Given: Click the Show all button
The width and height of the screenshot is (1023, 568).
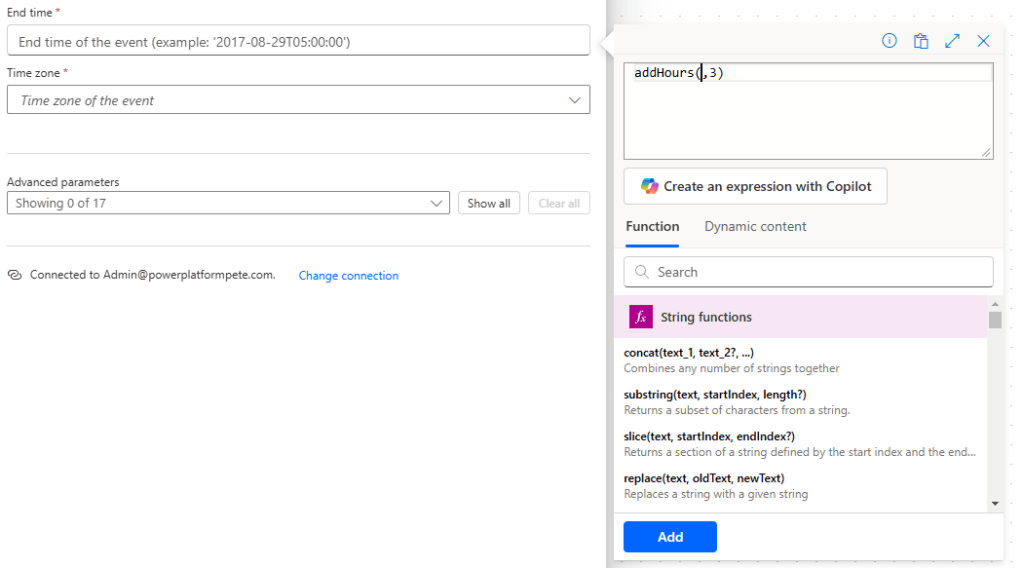Looking at the screenshot, I should coord(489,203).
